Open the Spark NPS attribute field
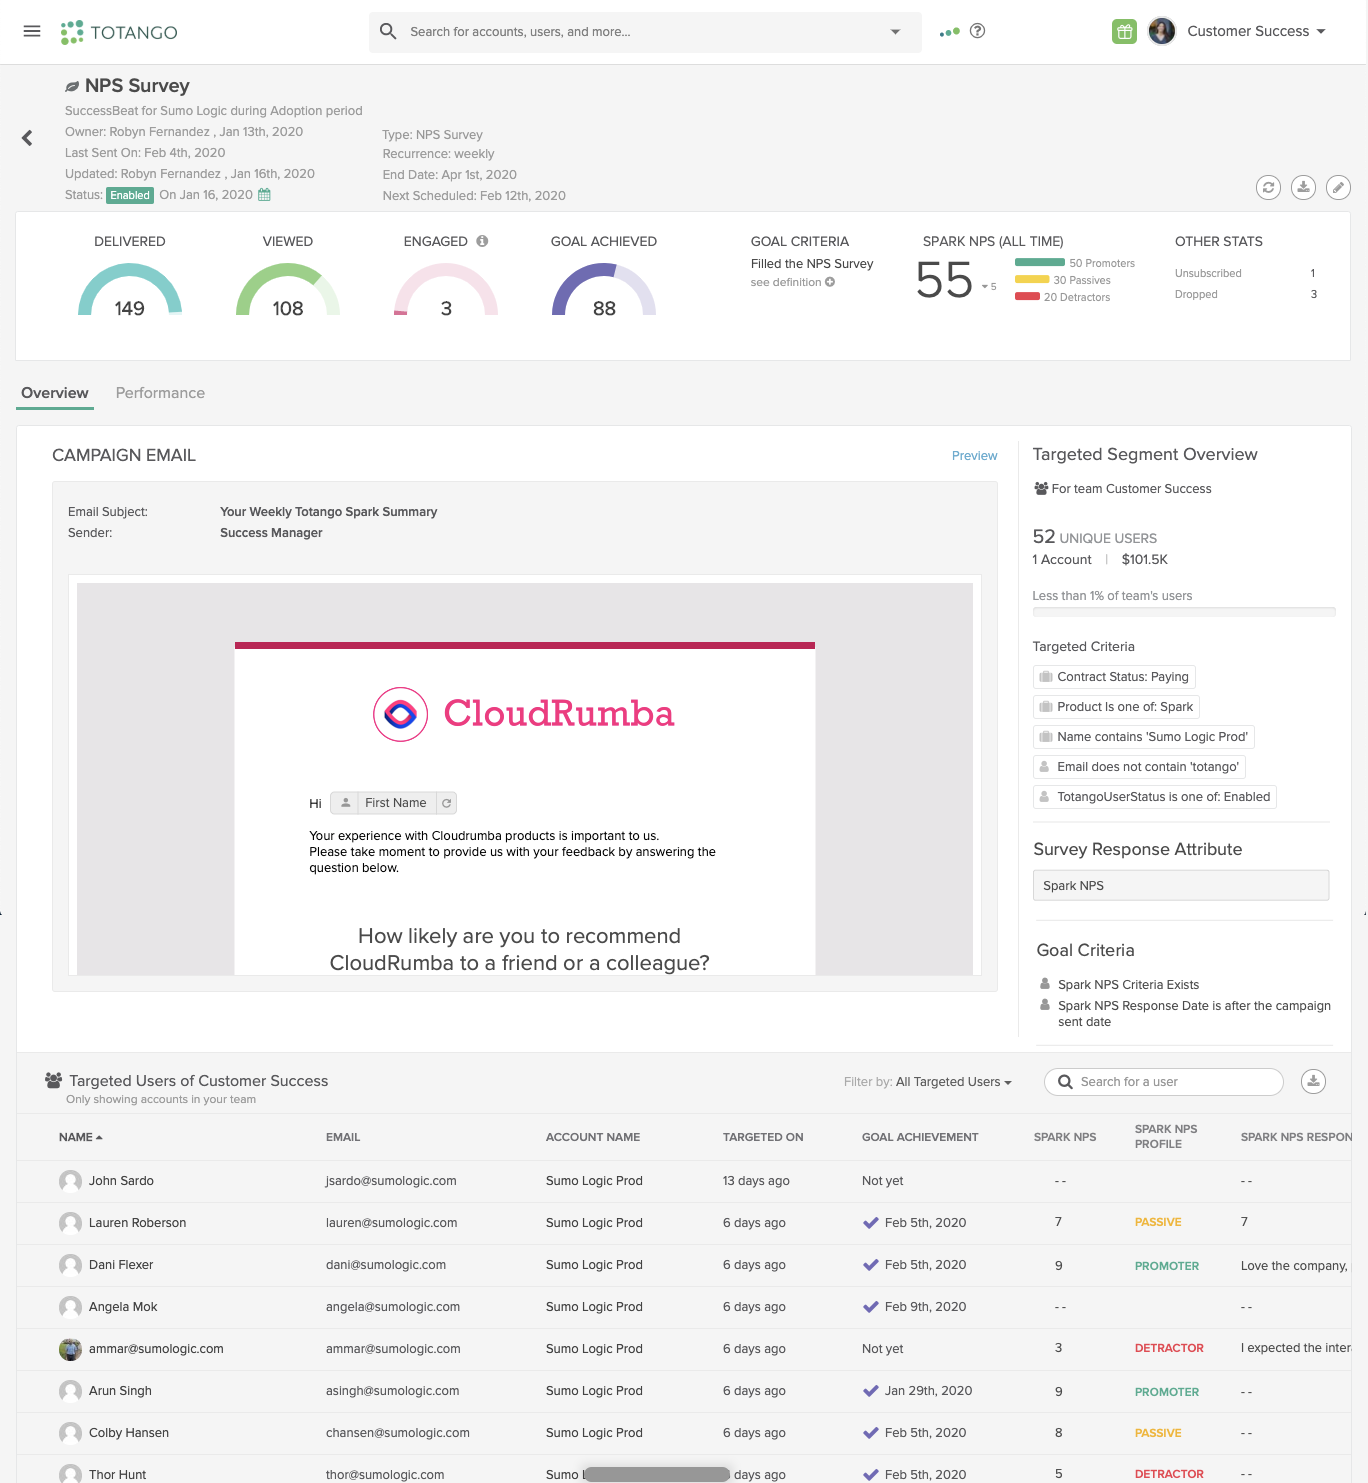 (1181, 885)
